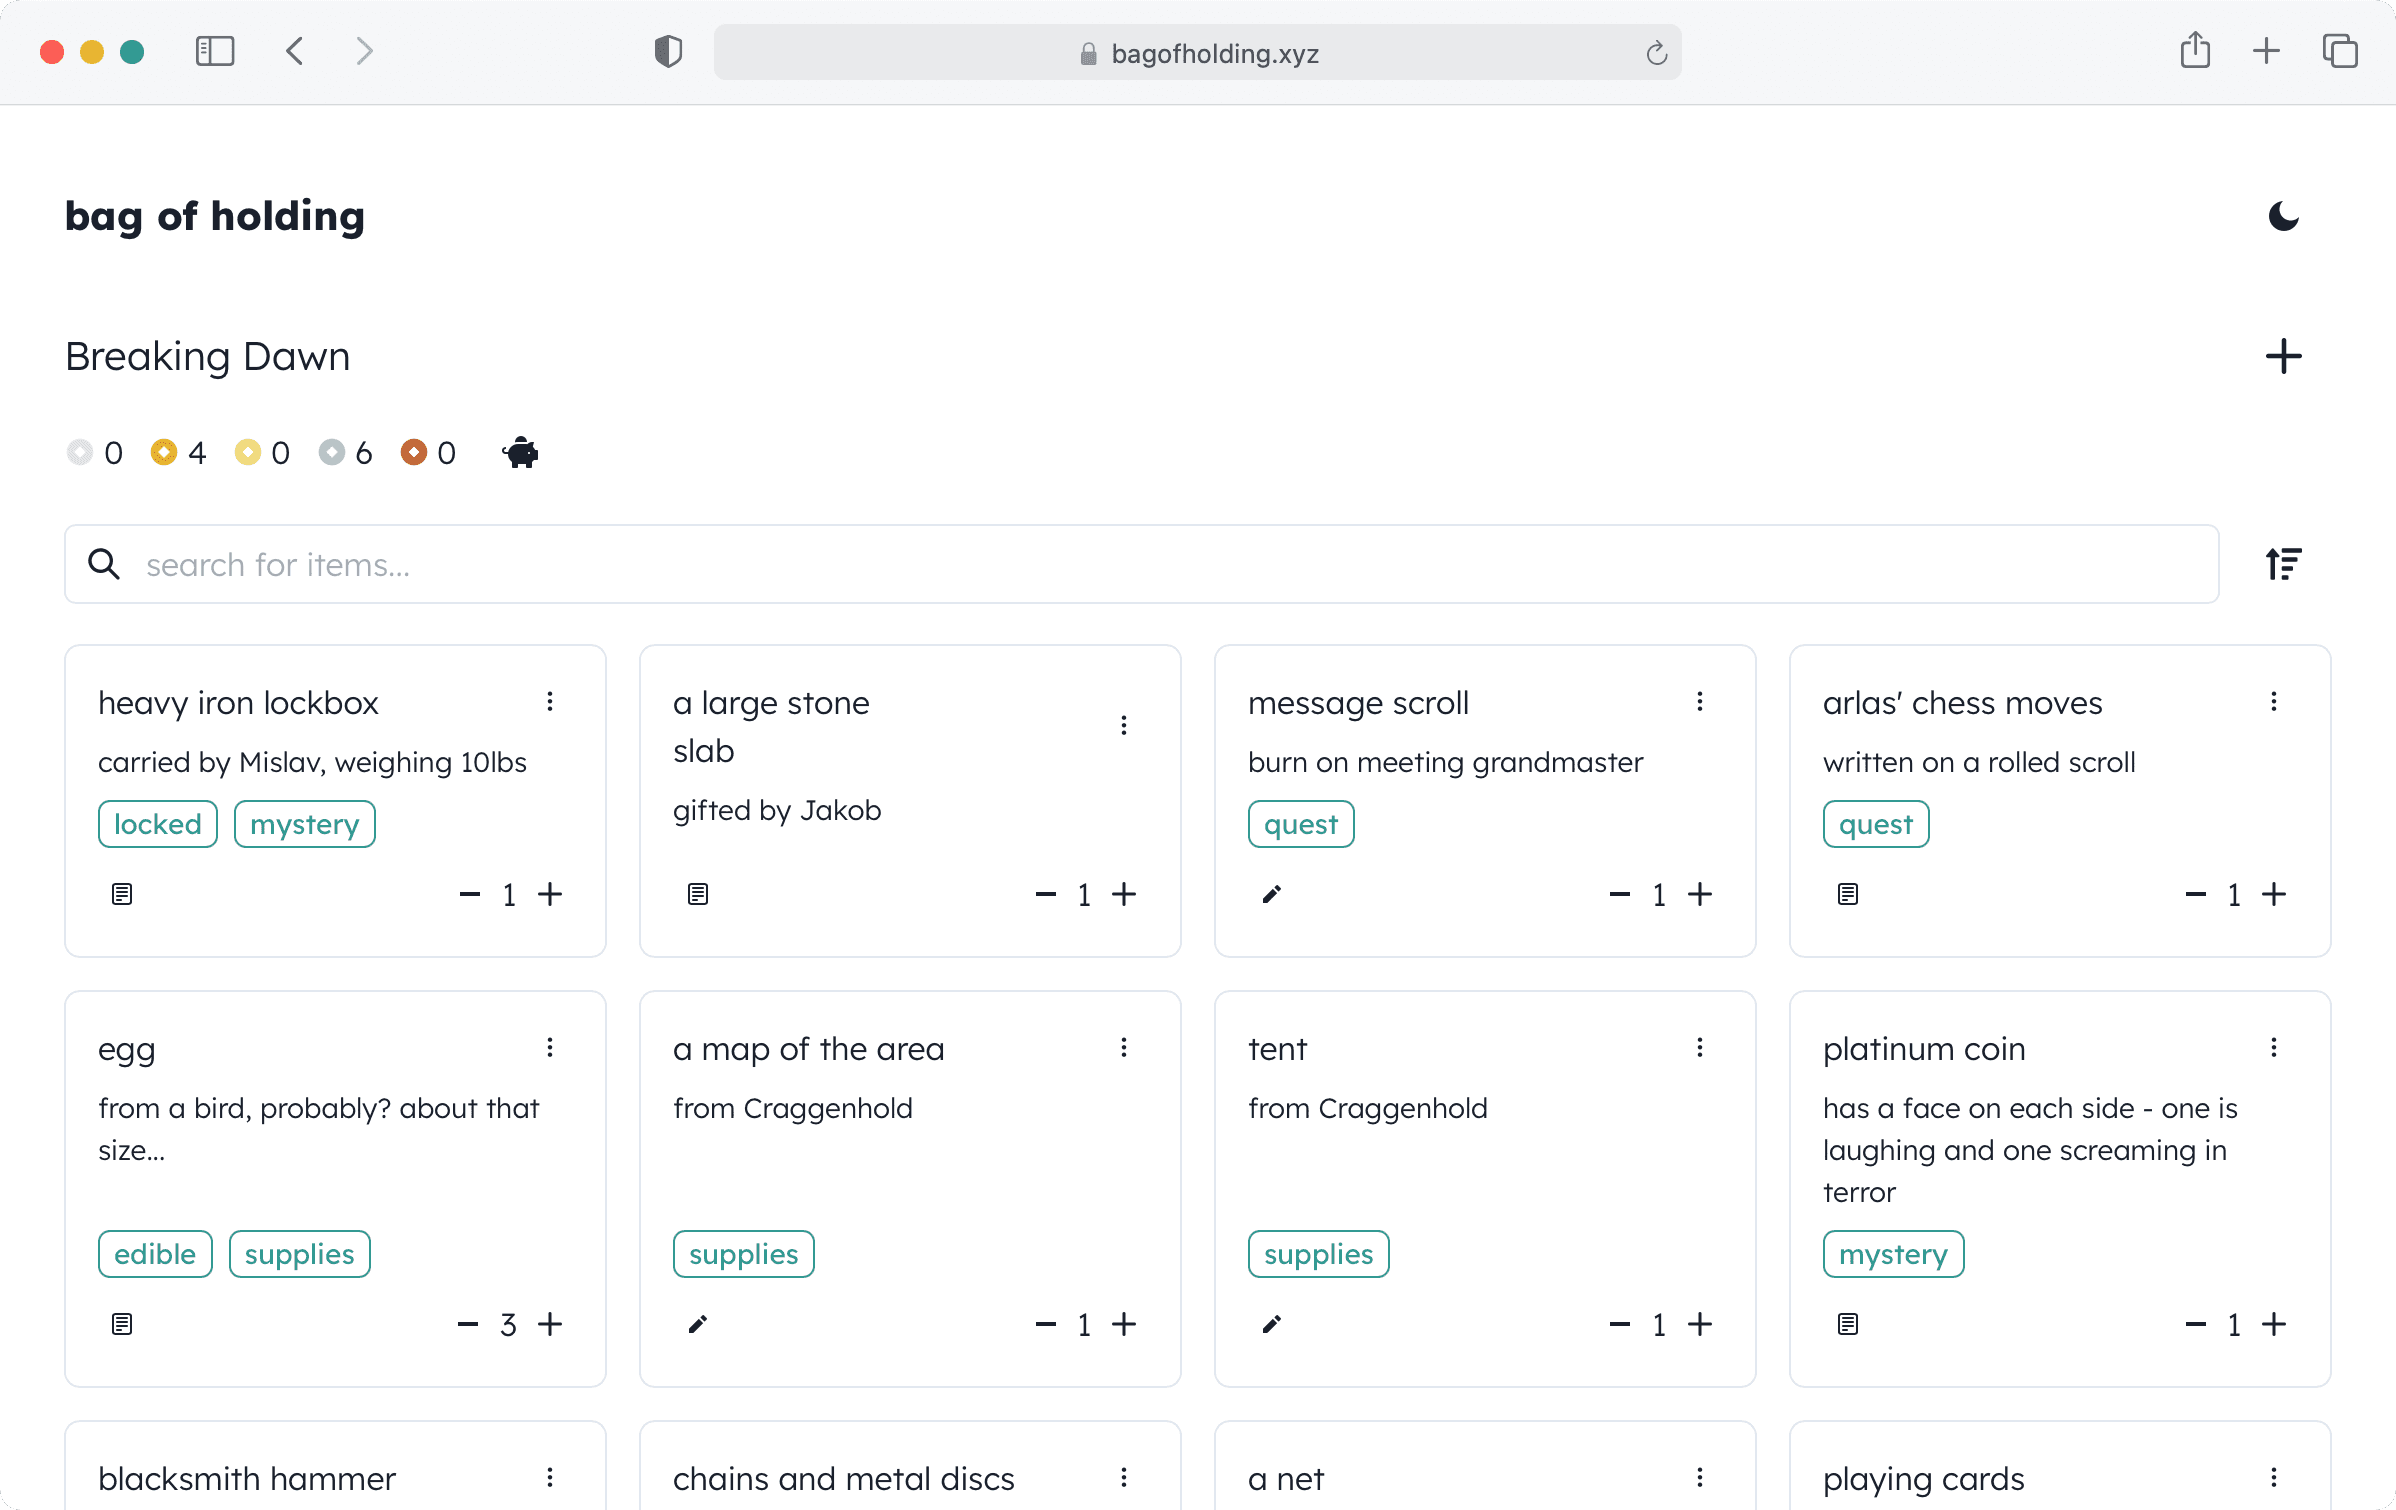Open the three-dot menu on arlas' chess moves
Screen dimensions: 2396x1510
click(x=2274, y=701)
